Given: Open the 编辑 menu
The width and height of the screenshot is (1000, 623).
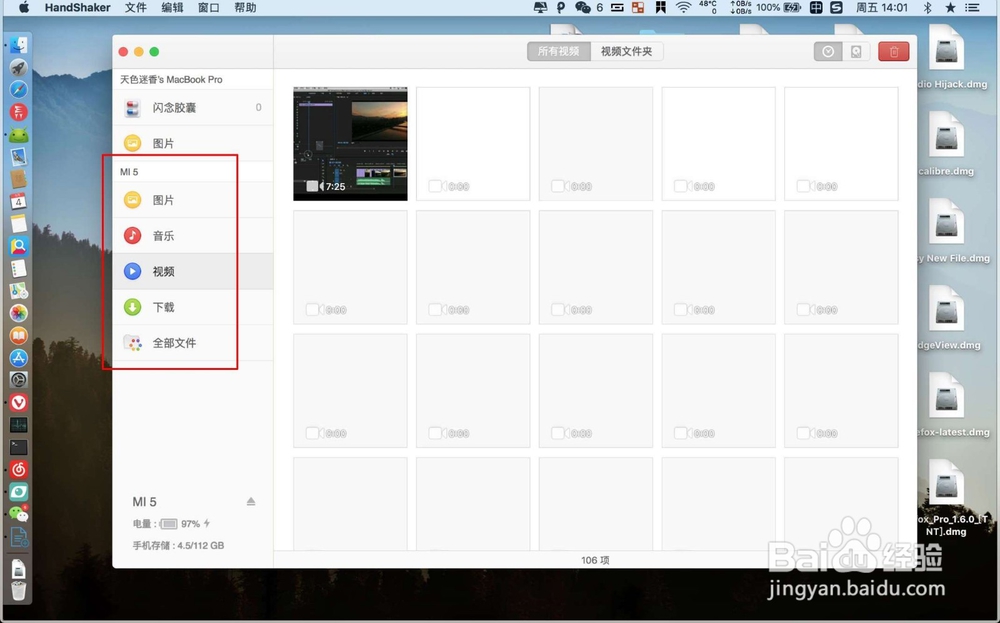Looking at the screenshot, I should click(172, 8).
